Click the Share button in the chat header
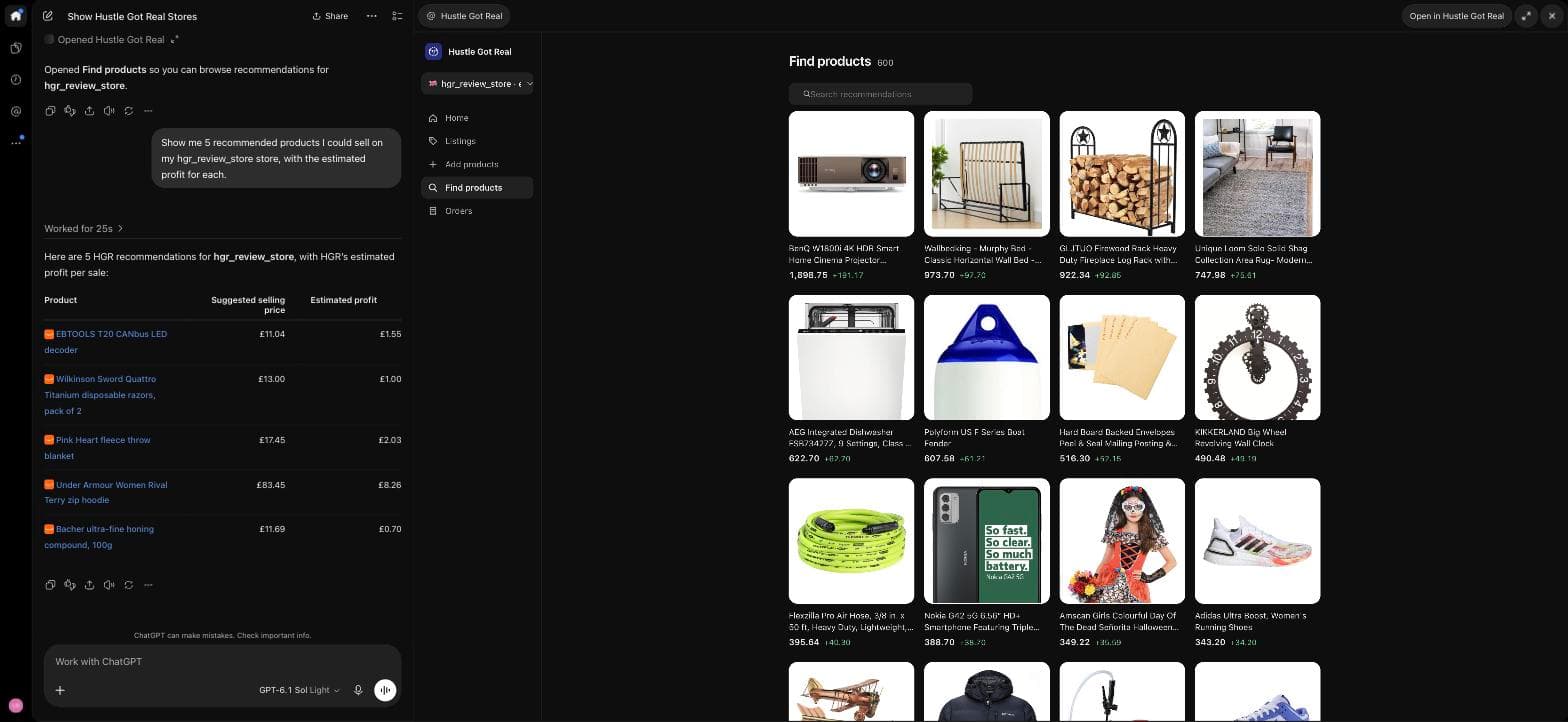Image resolution: width=1568 pixels, height=722 pixels. pyautogui.click(x=330, y=16)
